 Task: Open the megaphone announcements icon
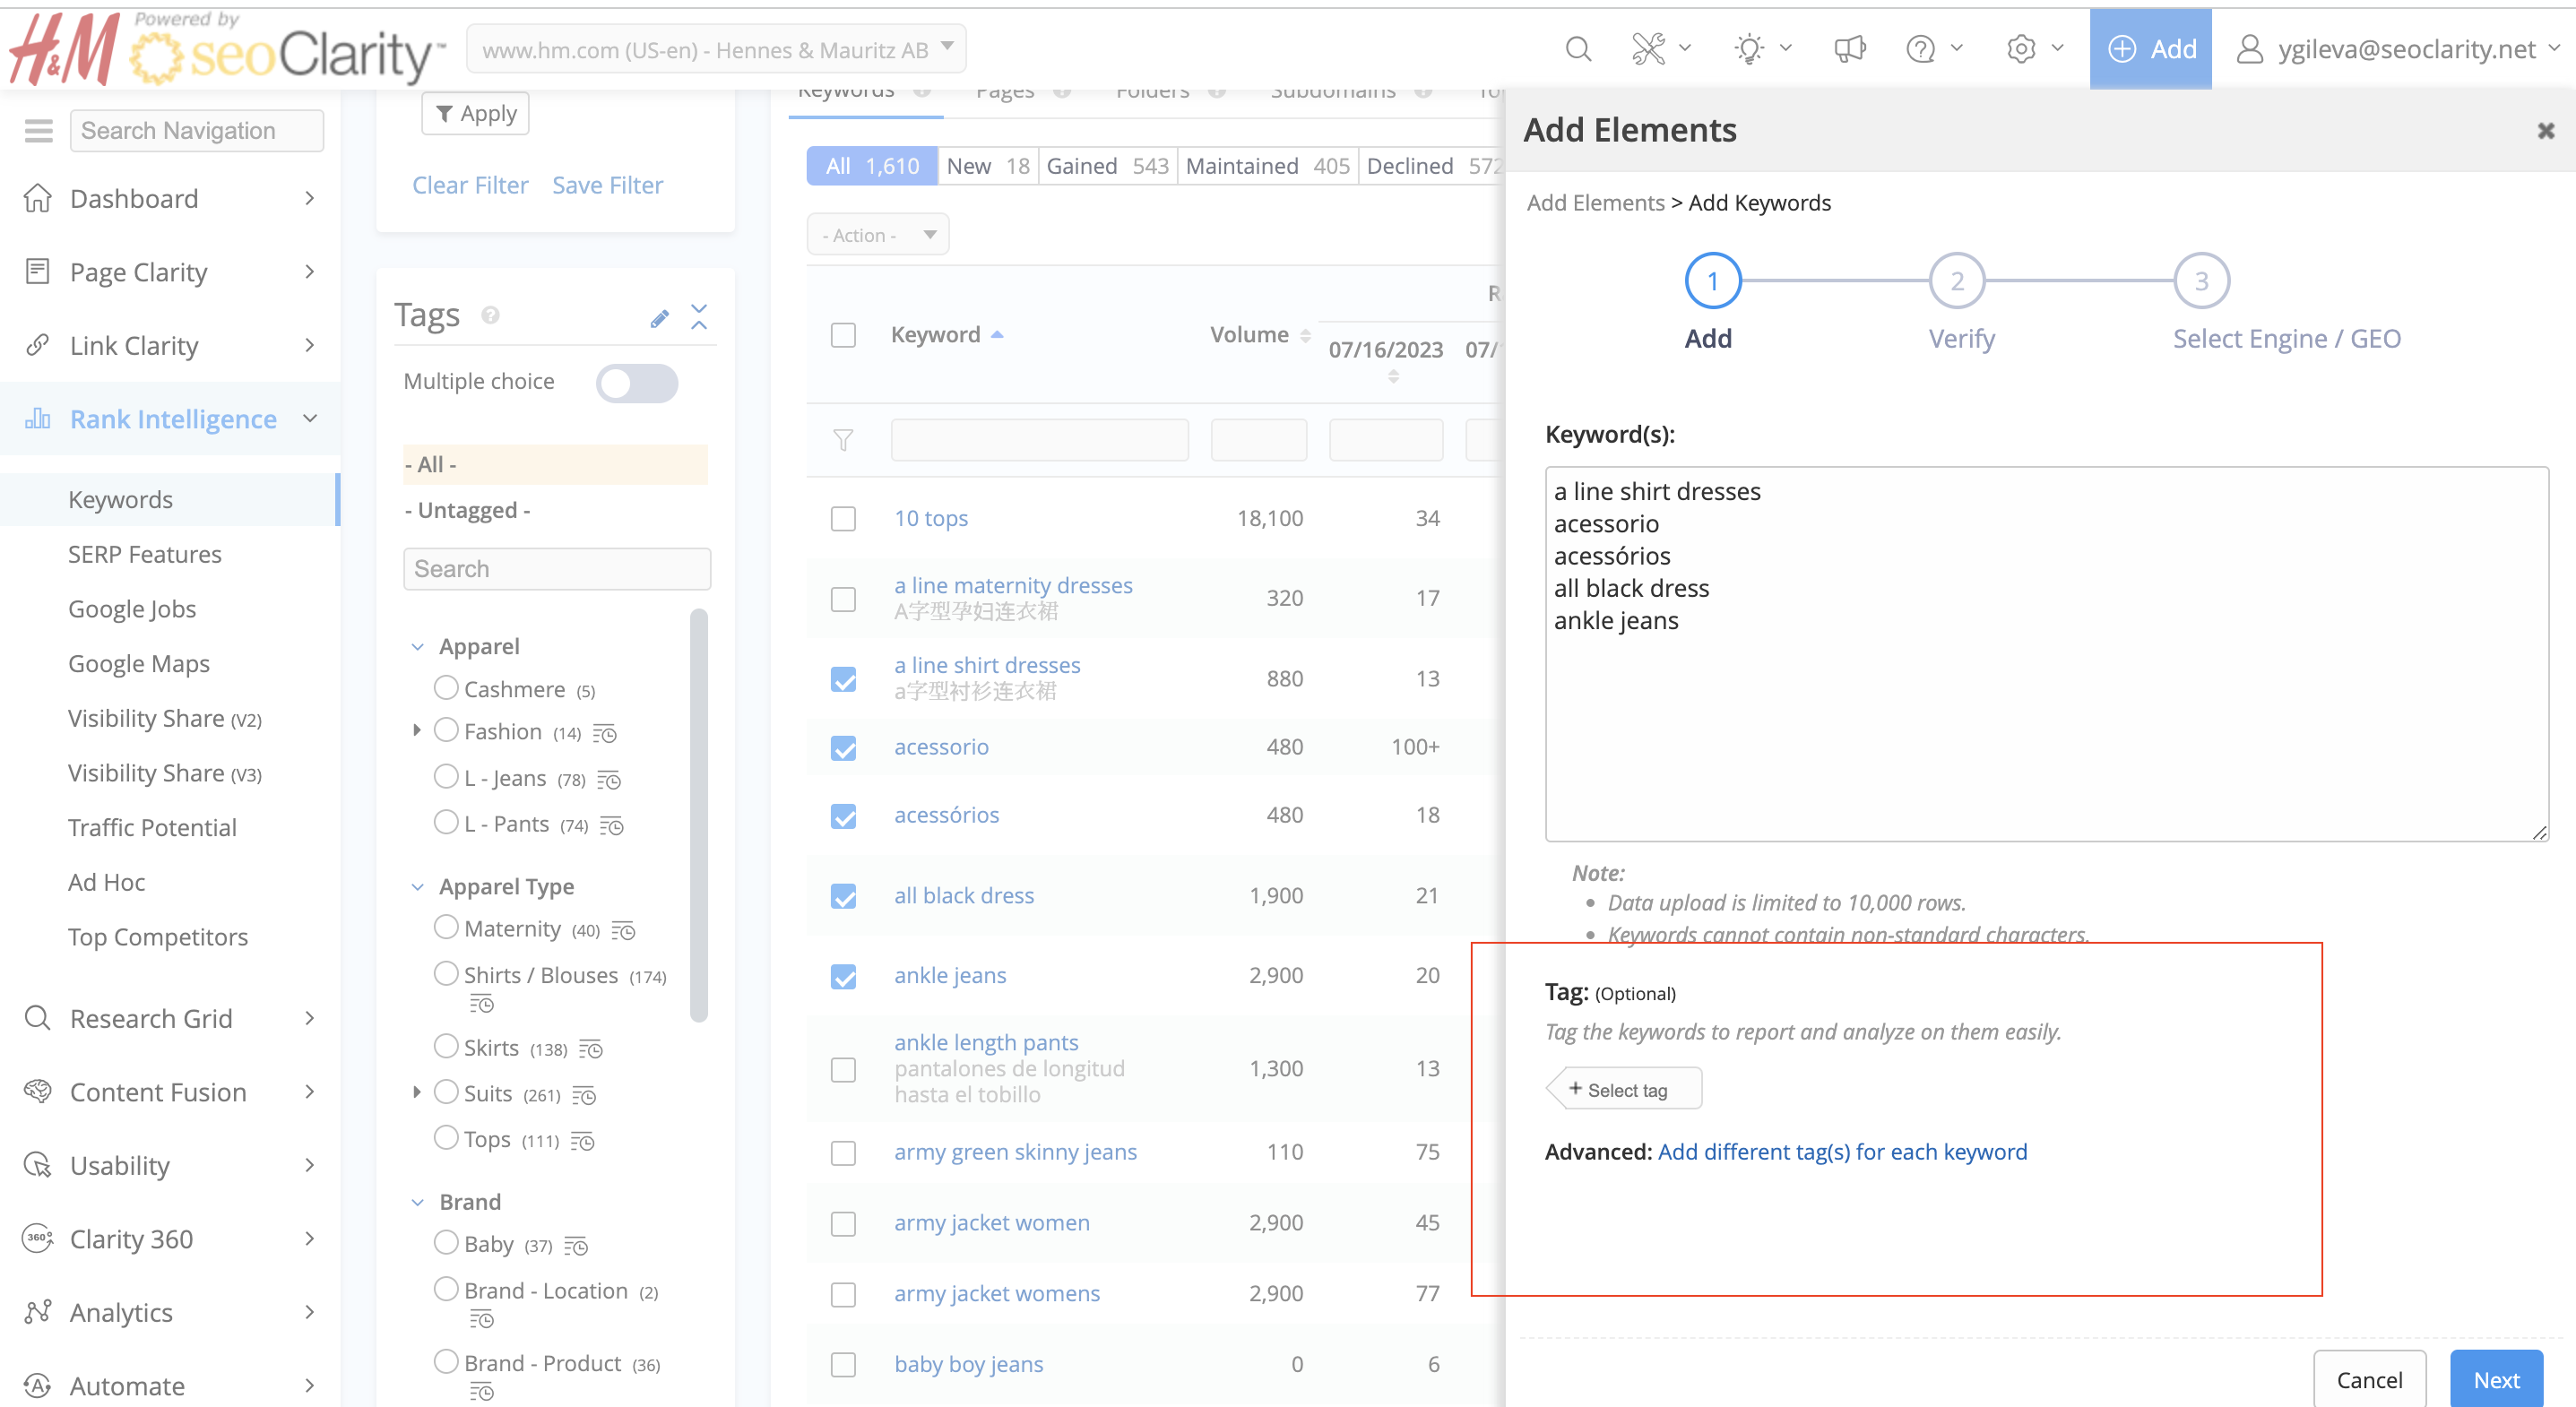pyautogui.click(x=1849, y=49)
